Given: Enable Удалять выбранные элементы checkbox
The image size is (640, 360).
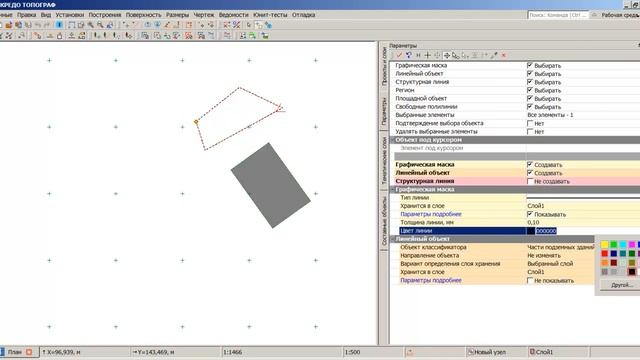Looking at the screenshot, I should pos(530,131).
